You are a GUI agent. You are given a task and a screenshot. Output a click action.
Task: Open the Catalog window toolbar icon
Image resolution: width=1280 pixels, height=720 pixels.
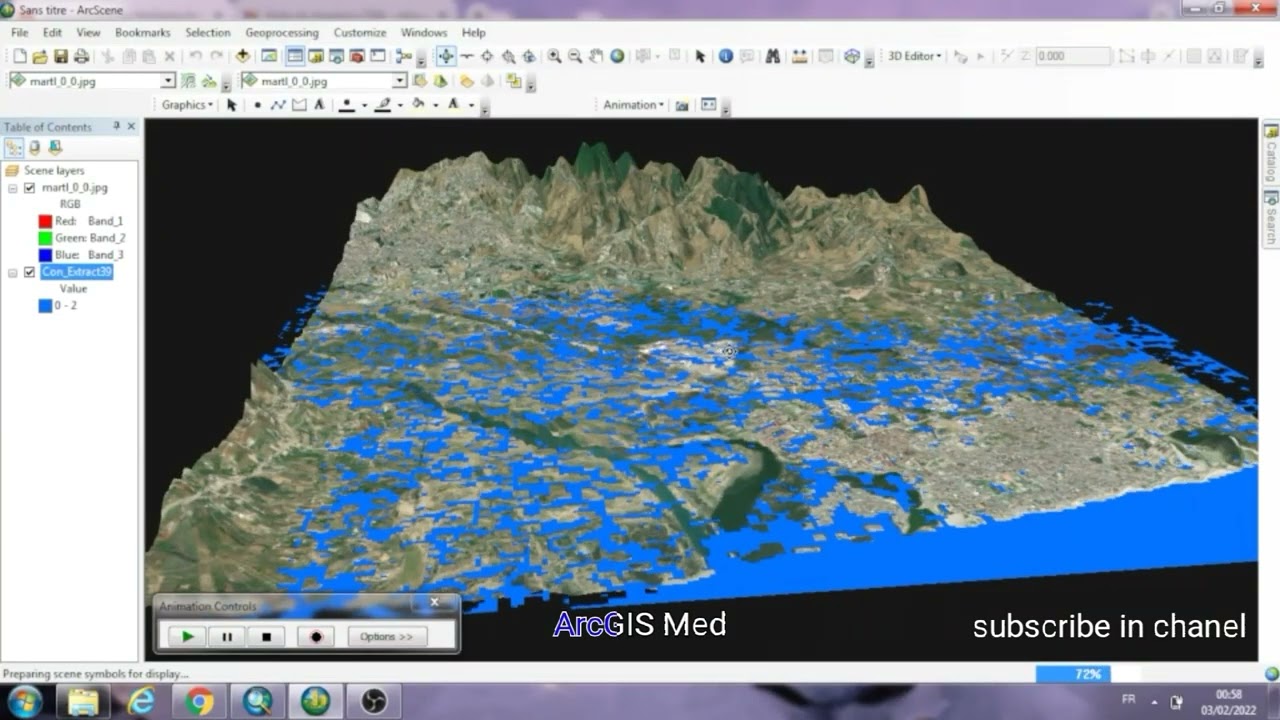pyautogui.click(x=315, y=57)
